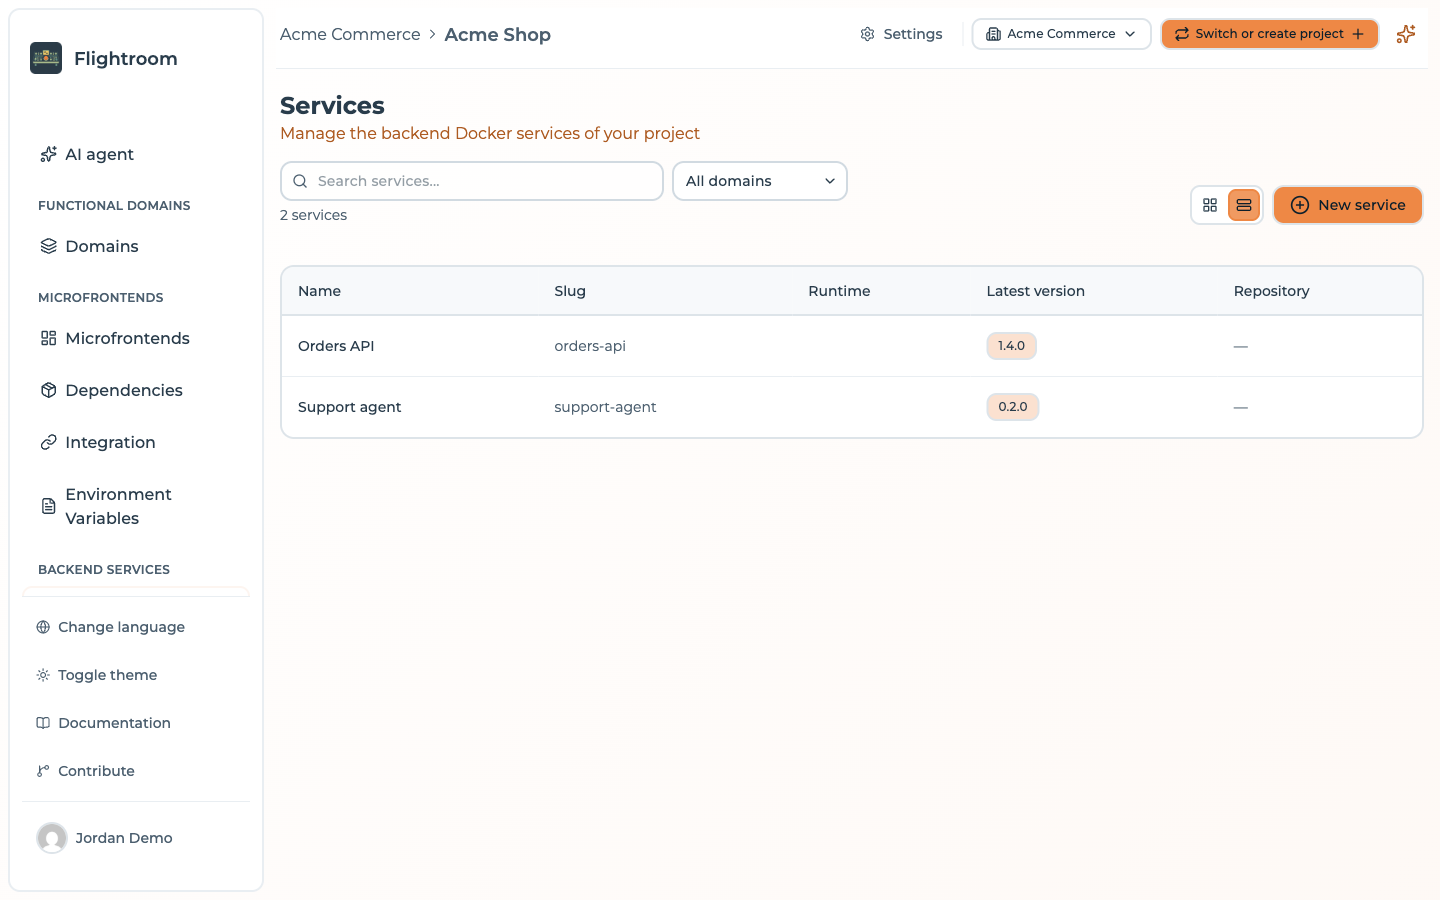Click the Search services input field
The image size is (1440, 900).
(472, 181)
